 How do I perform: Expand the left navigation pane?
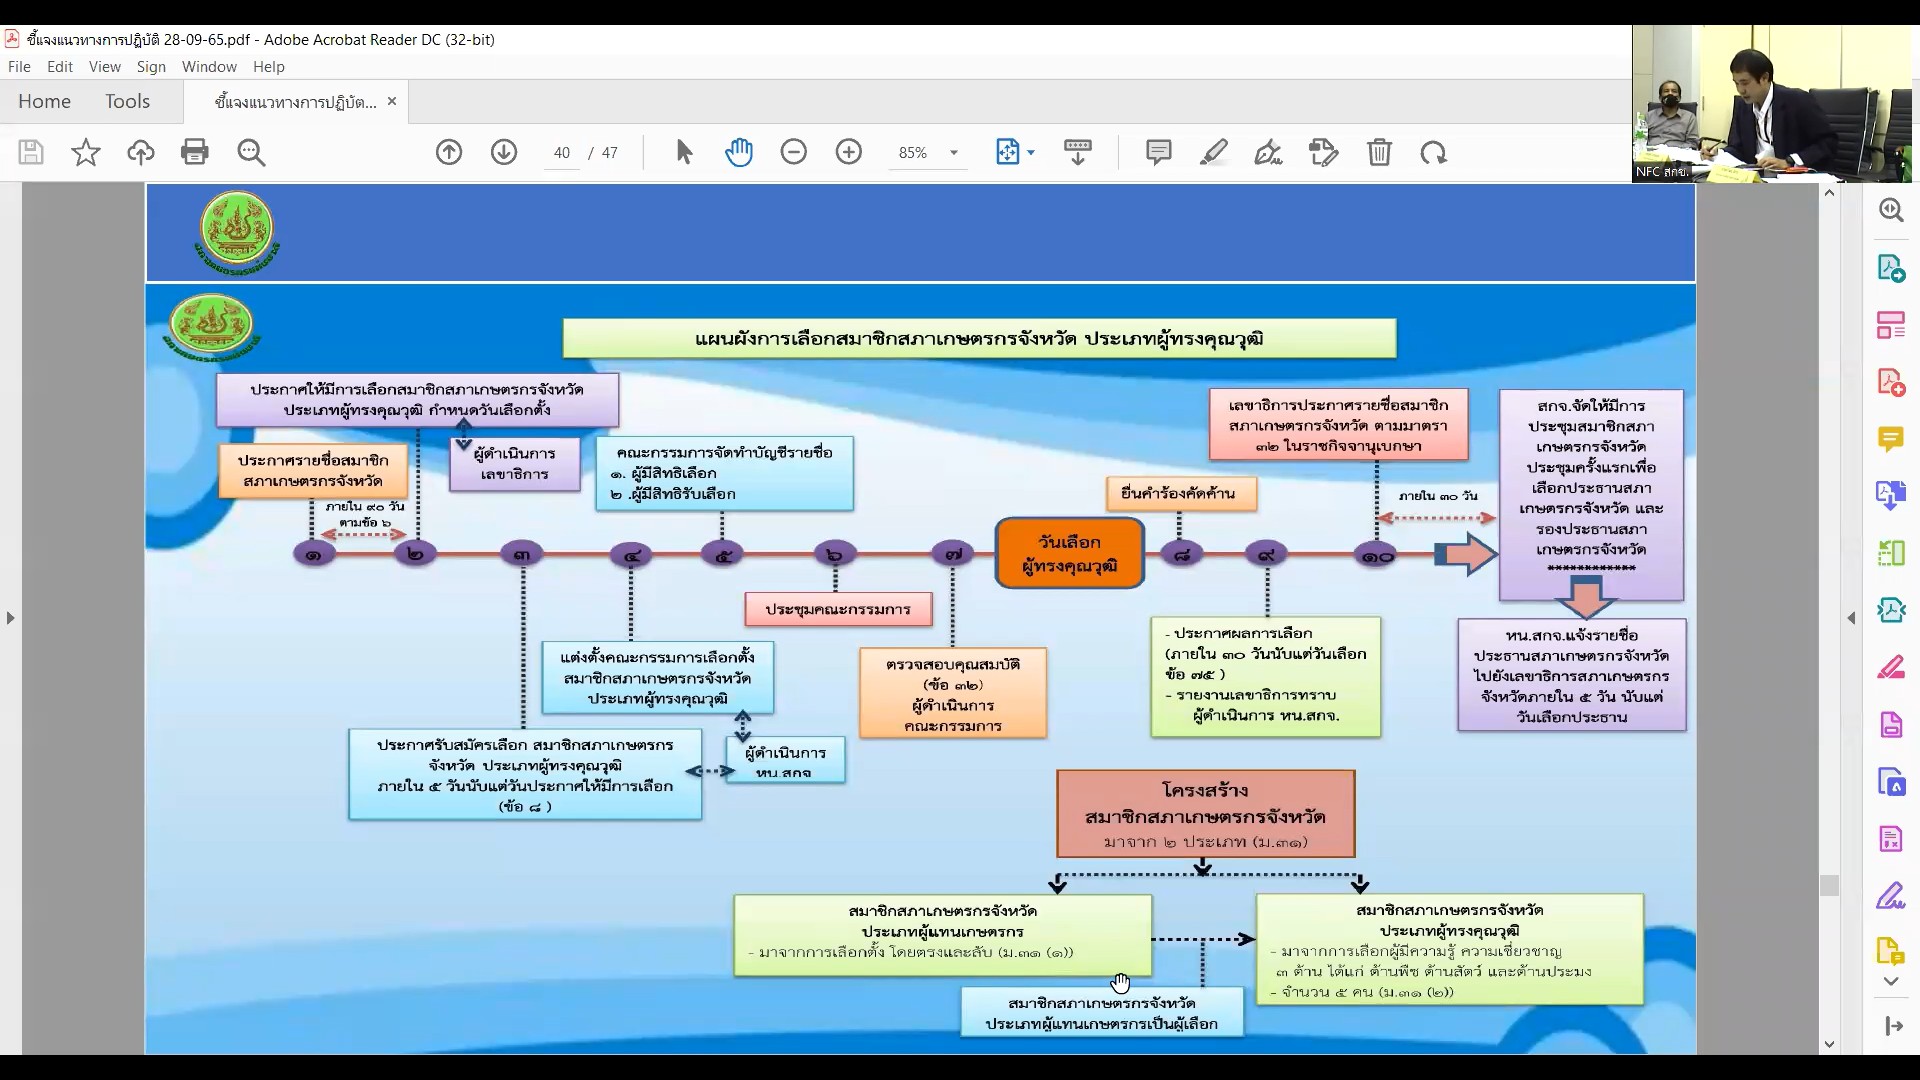tap(10, 618)
